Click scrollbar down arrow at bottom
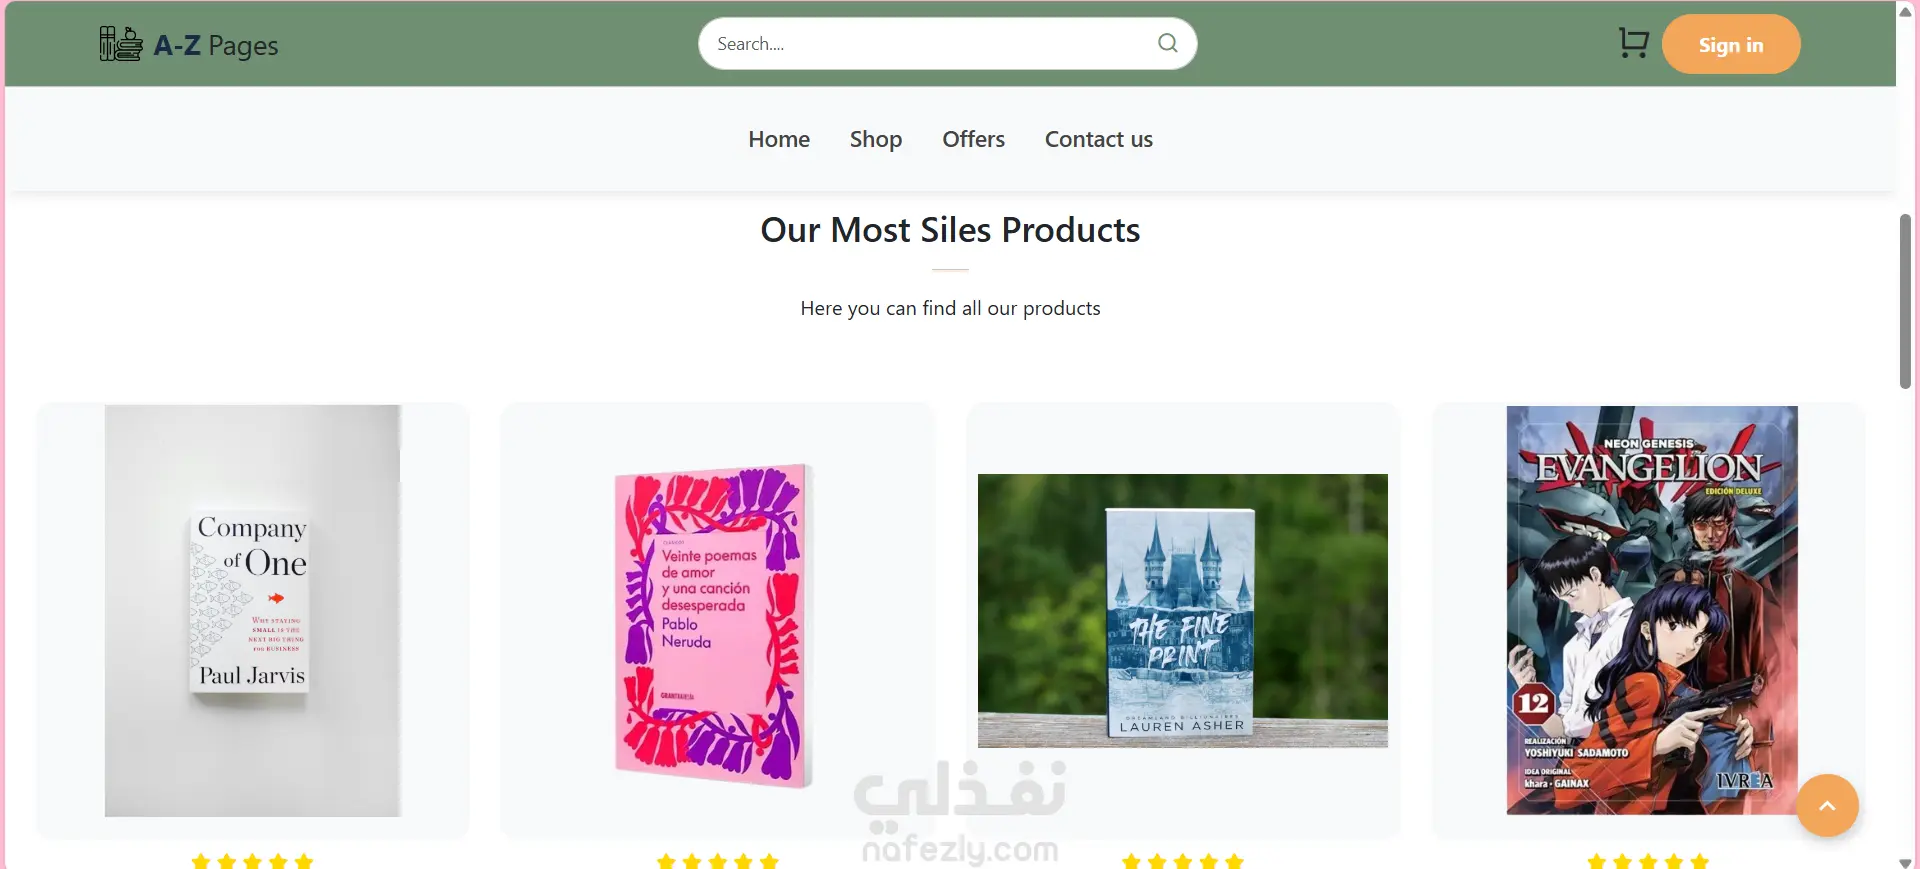Viewport: 1920px width, 869px height. [x=1905, y=861]
